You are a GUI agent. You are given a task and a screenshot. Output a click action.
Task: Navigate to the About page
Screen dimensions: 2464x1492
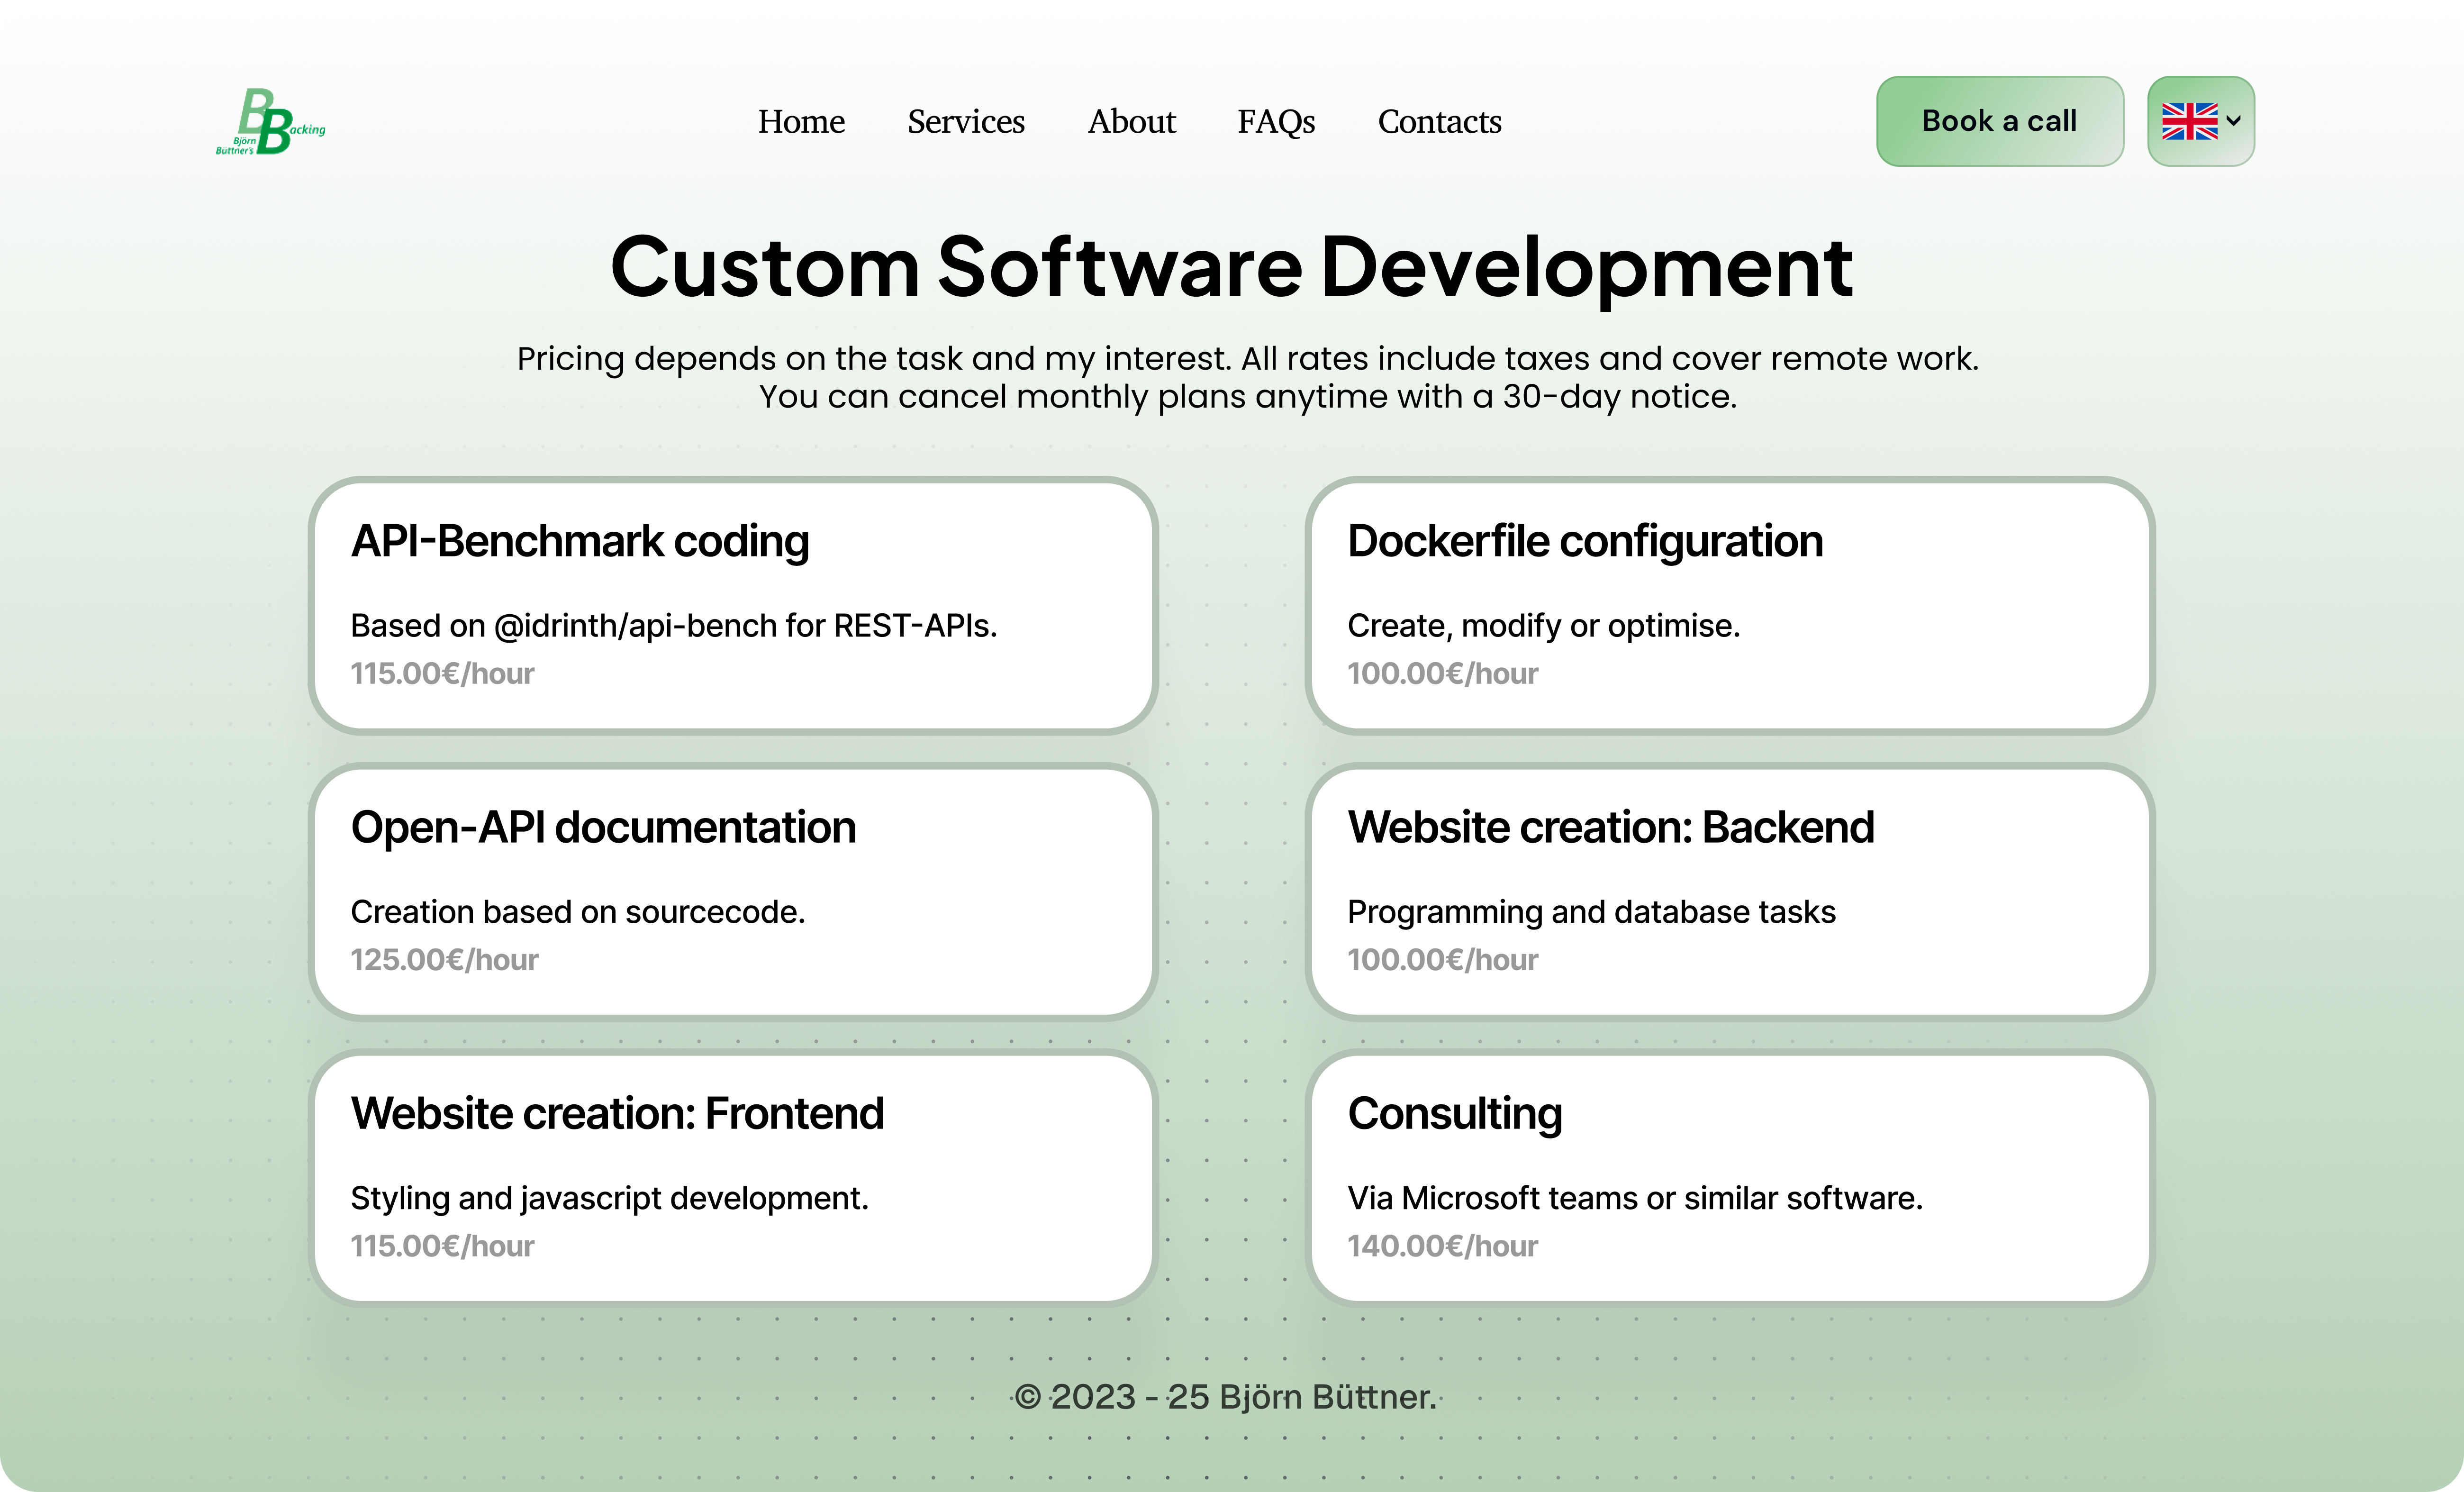pos(1131,122)
